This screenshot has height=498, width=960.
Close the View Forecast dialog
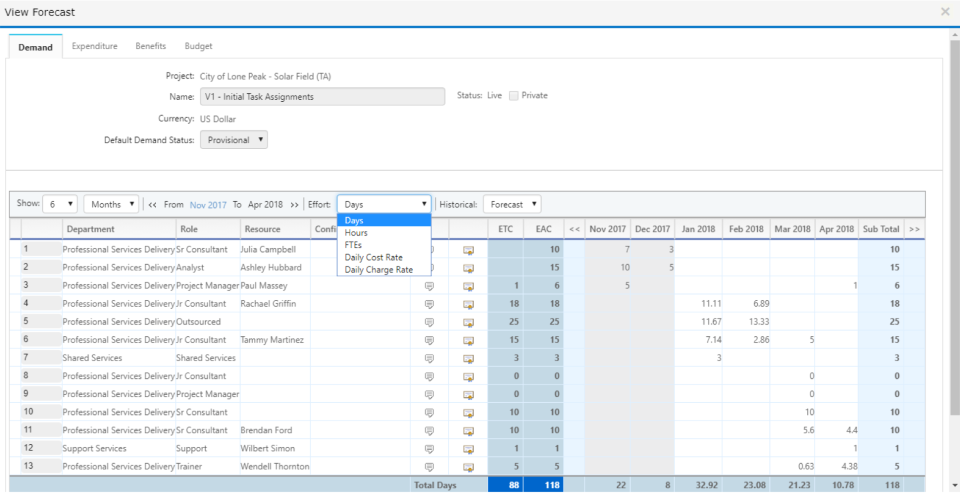(945, 12)
